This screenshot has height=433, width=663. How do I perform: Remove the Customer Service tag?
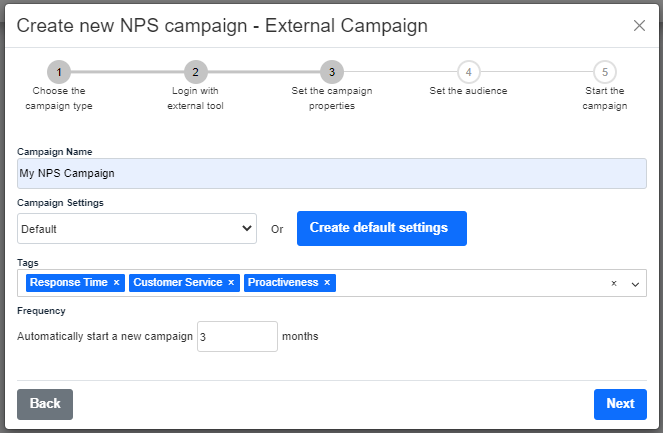click(x=231, y=282)
